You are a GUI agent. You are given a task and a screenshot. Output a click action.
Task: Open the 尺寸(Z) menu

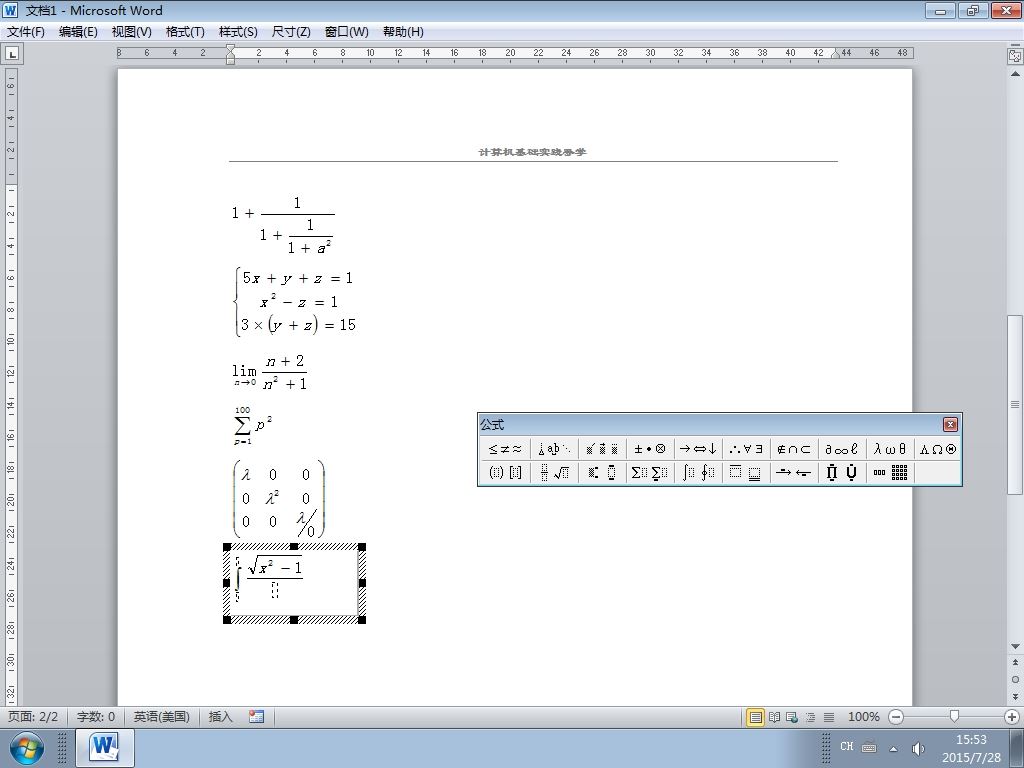(x=291, y=32)
